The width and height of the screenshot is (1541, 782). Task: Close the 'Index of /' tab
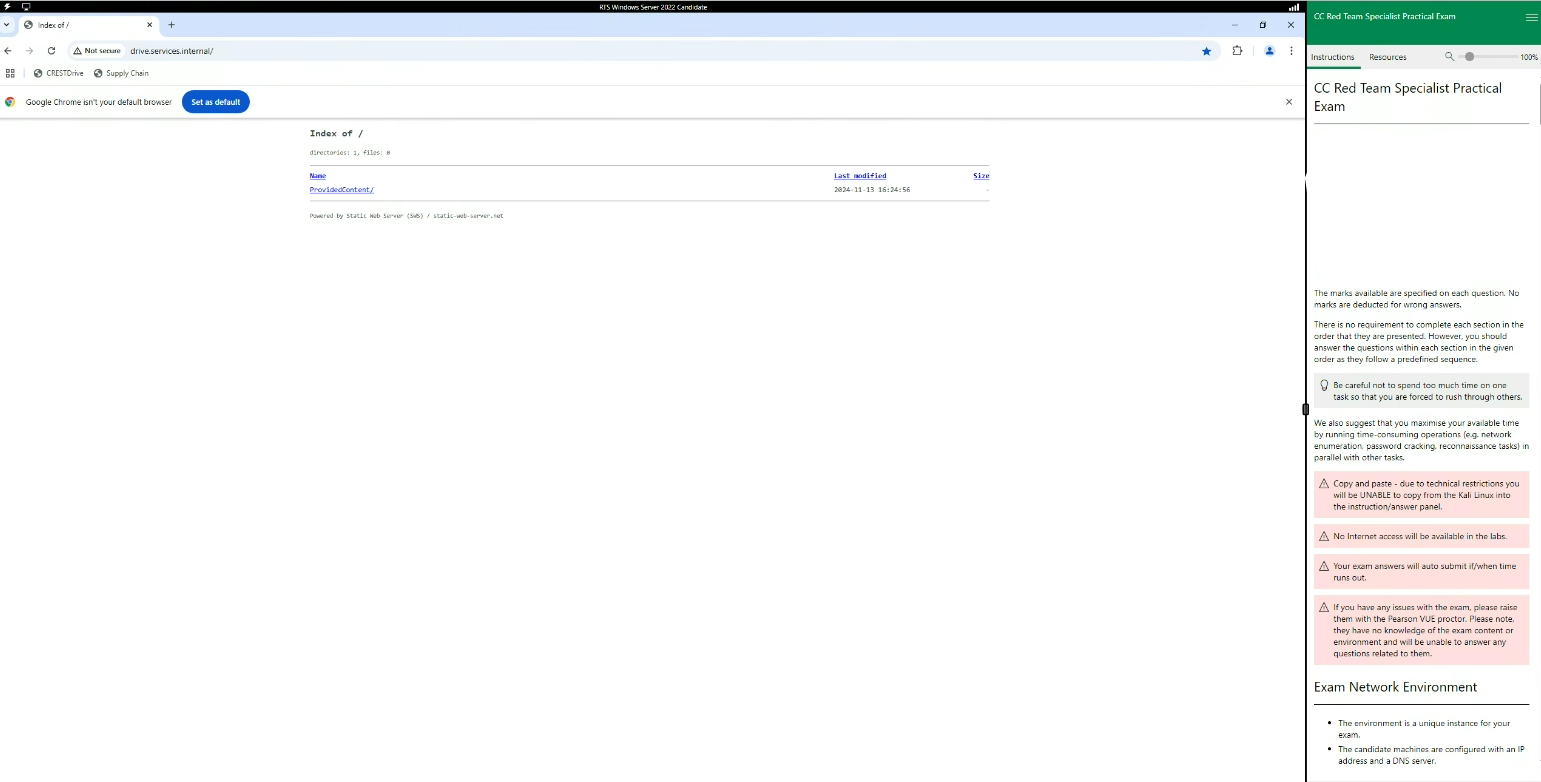pyautogui.click(x=148, y=25)
